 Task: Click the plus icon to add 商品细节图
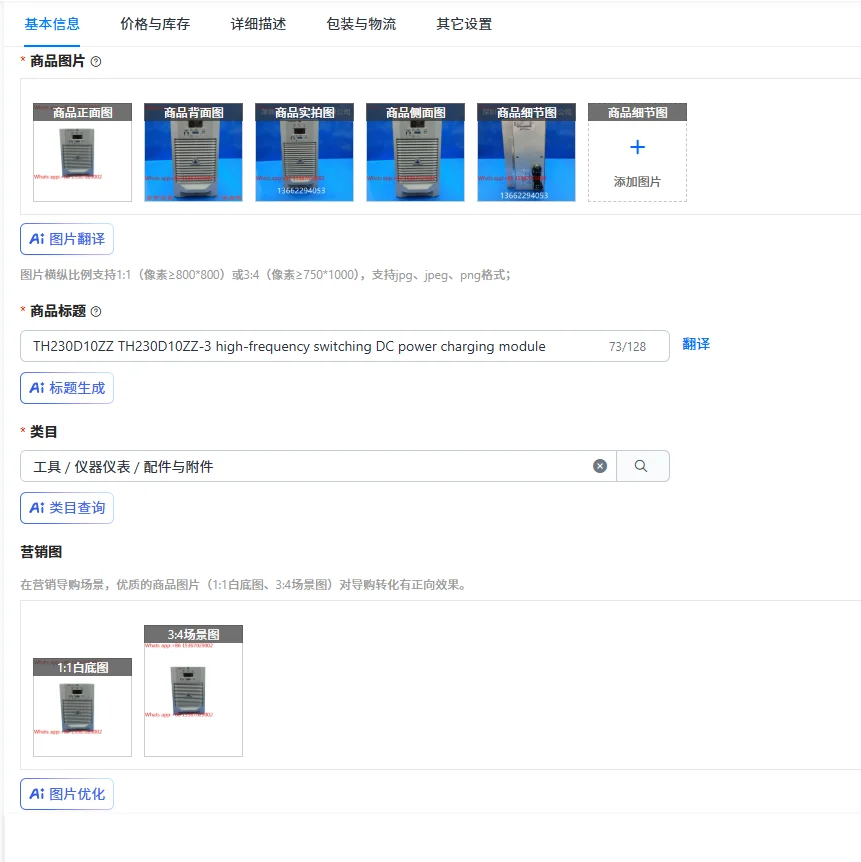(x=637, y=148)
